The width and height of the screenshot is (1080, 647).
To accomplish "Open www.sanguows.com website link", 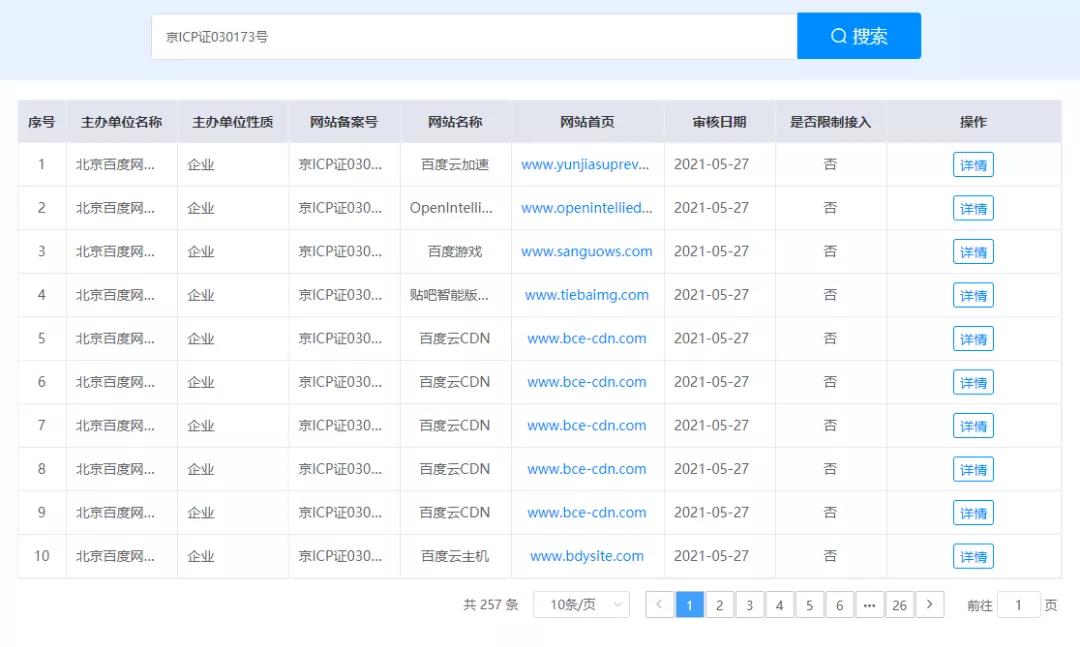I will pos(587,251).
